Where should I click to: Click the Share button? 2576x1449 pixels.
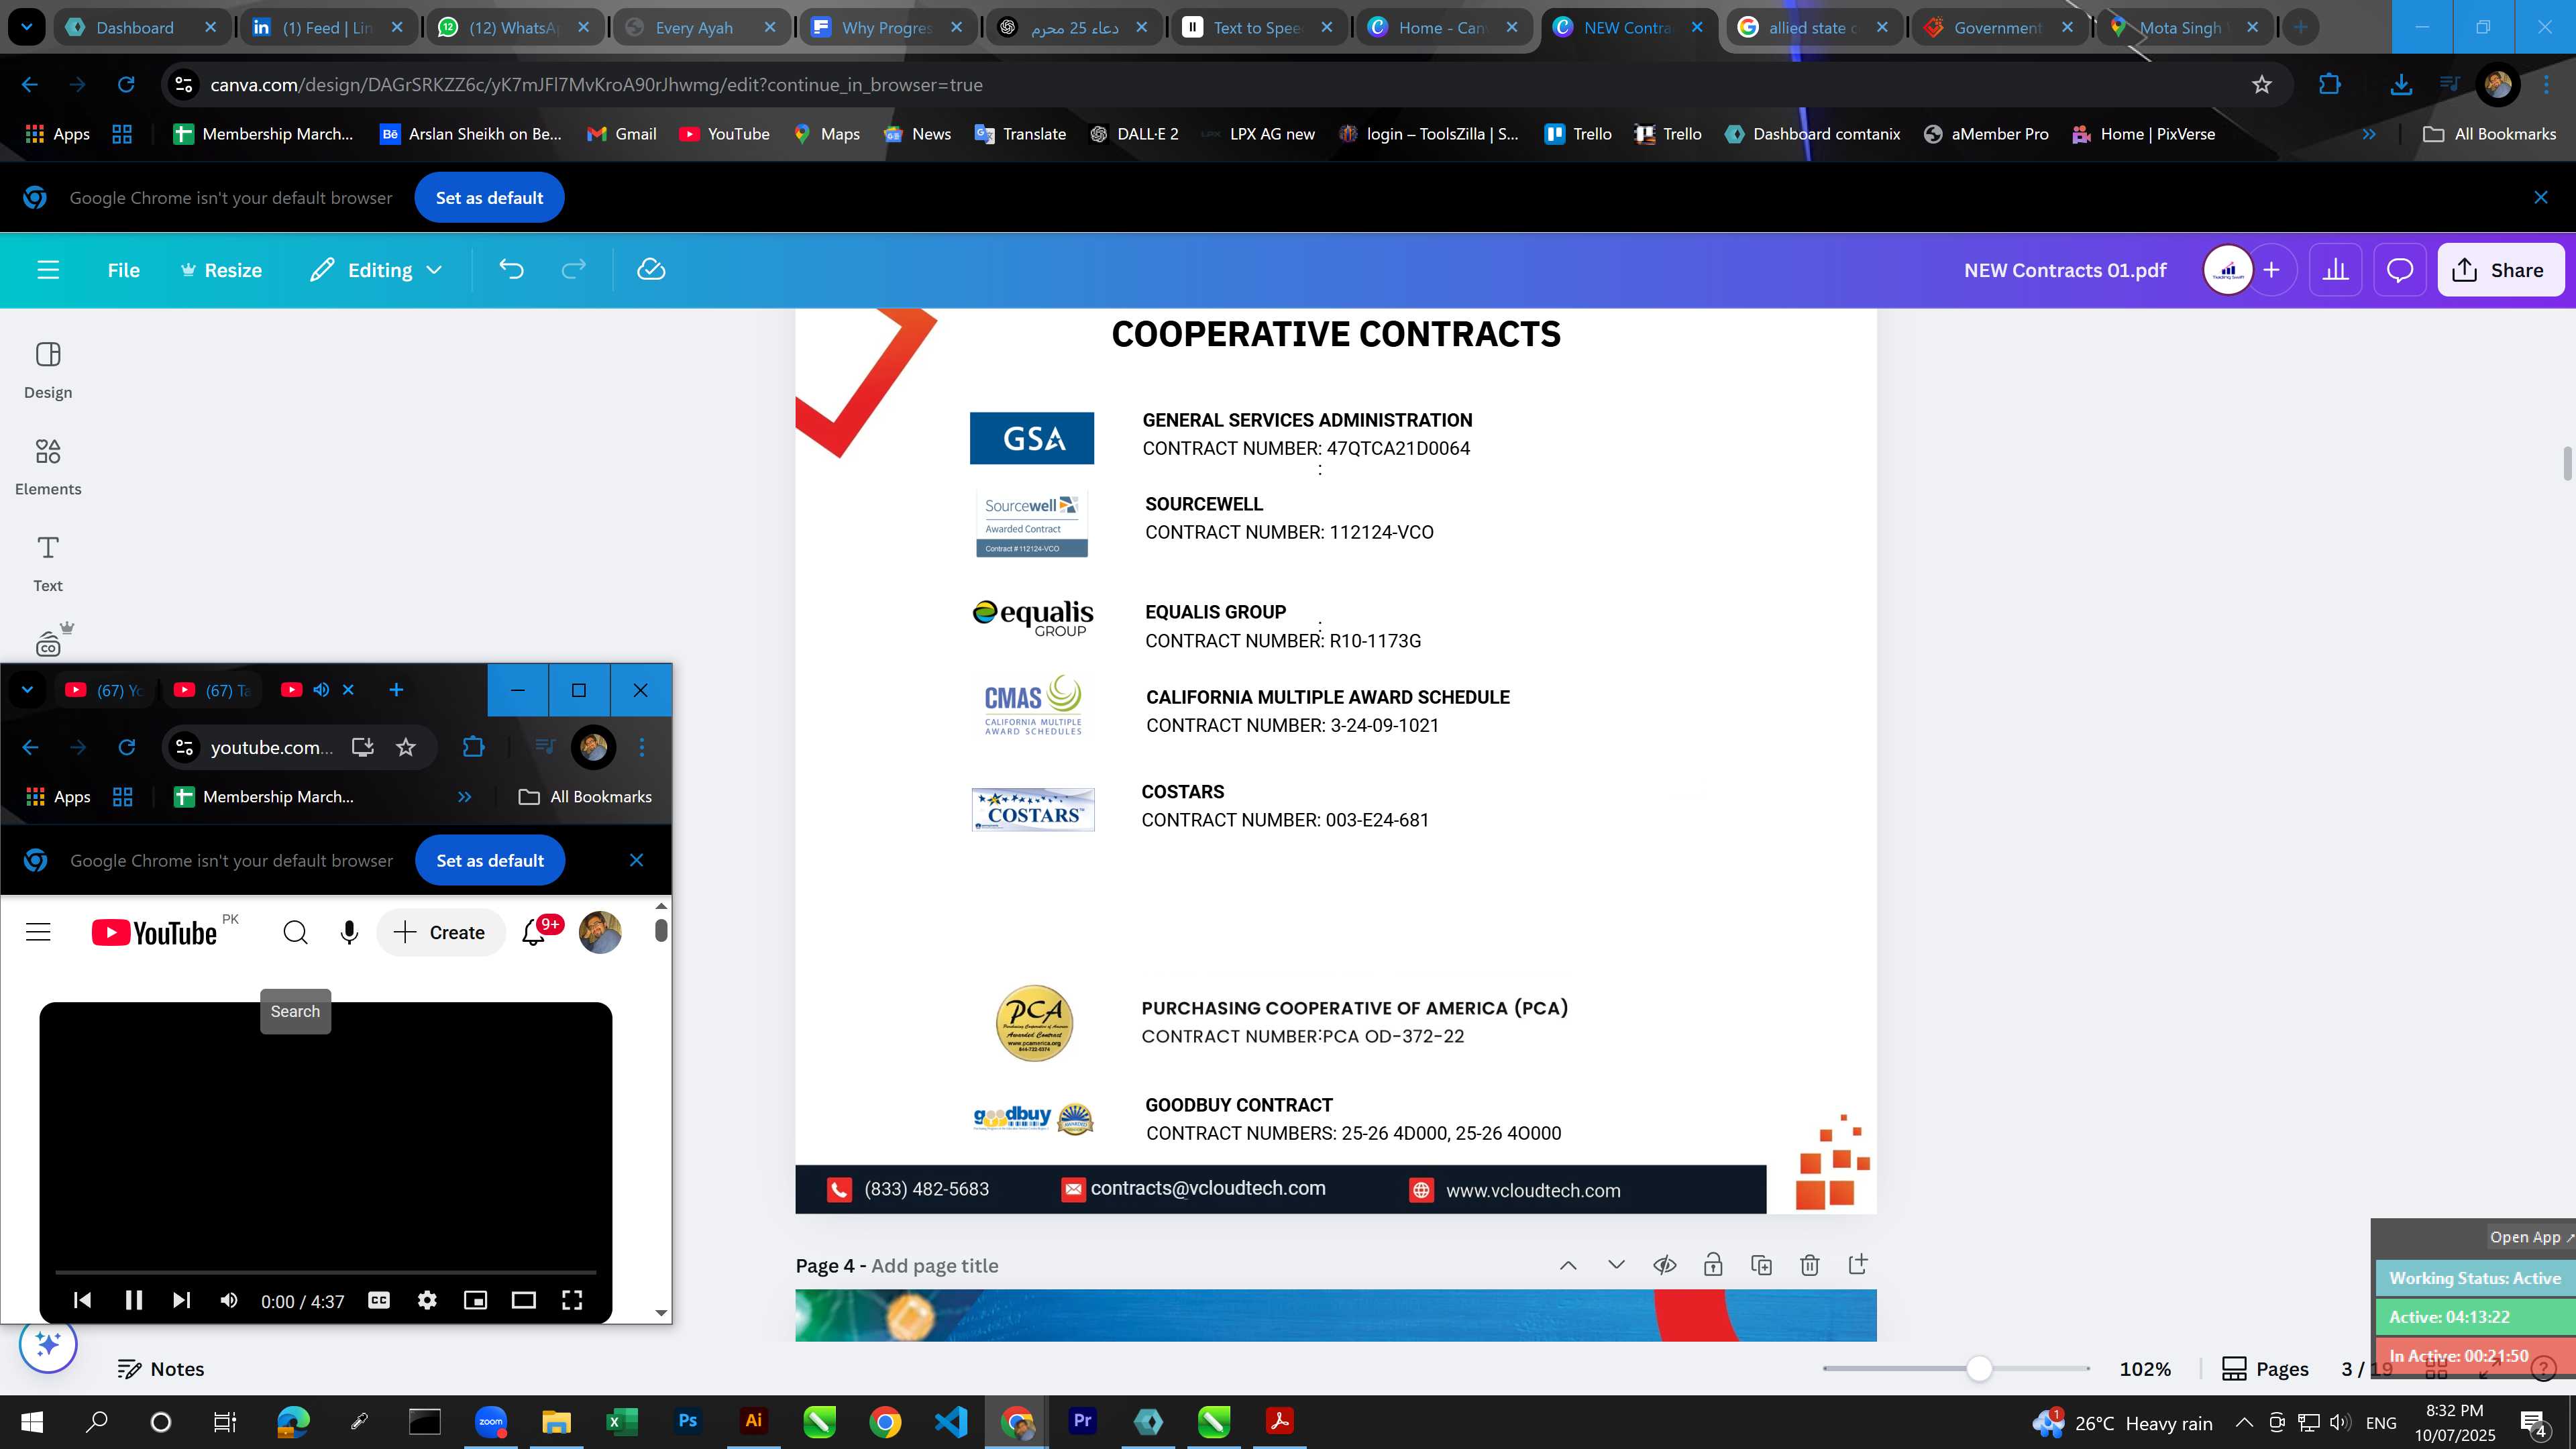[2500, 270]
